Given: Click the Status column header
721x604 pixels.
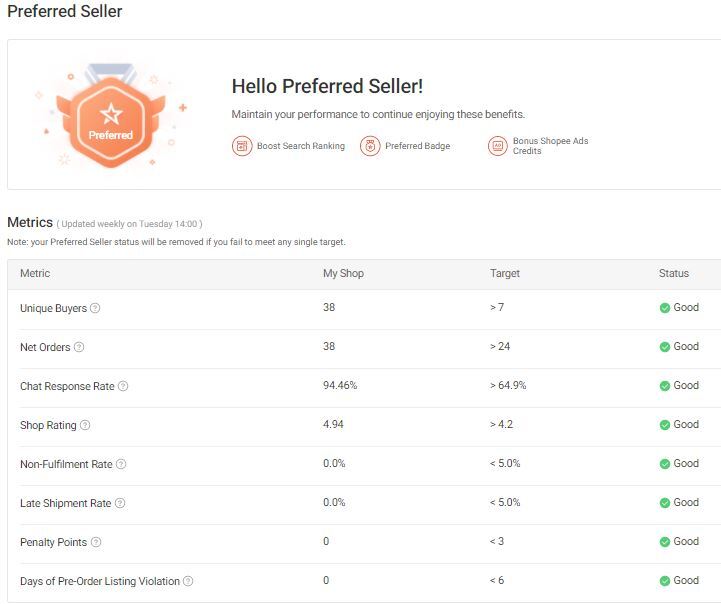Looking at the screenshot, I should [674, 273].
